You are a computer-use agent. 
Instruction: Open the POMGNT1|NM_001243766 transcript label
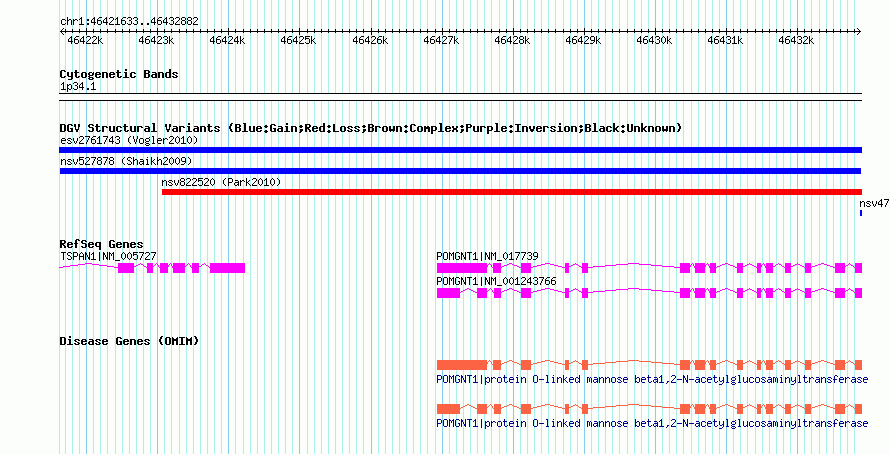497,281
